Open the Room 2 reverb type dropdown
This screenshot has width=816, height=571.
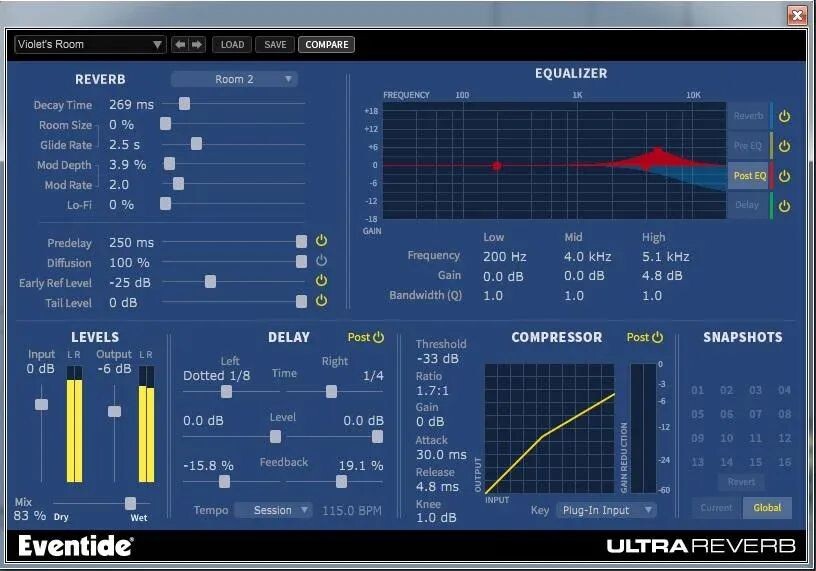(234, 79)
